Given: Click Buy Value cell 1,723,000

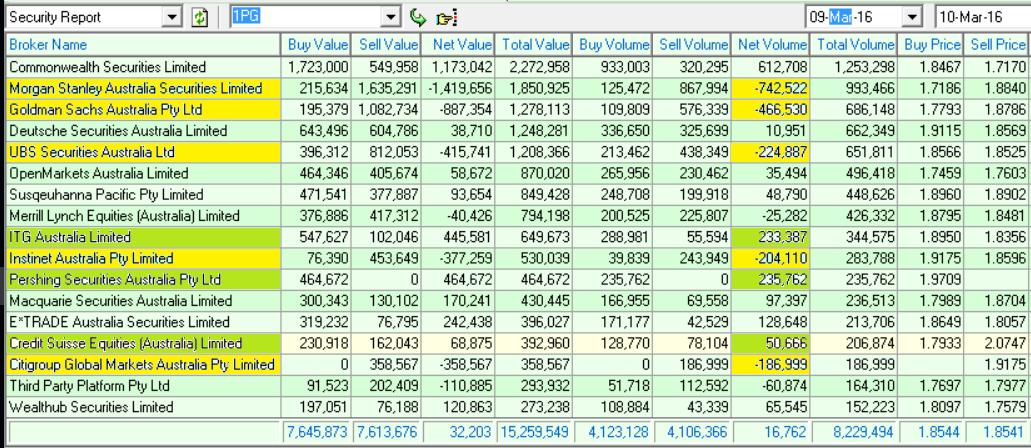Looking at the screenshot, I should tap(316, 67).
